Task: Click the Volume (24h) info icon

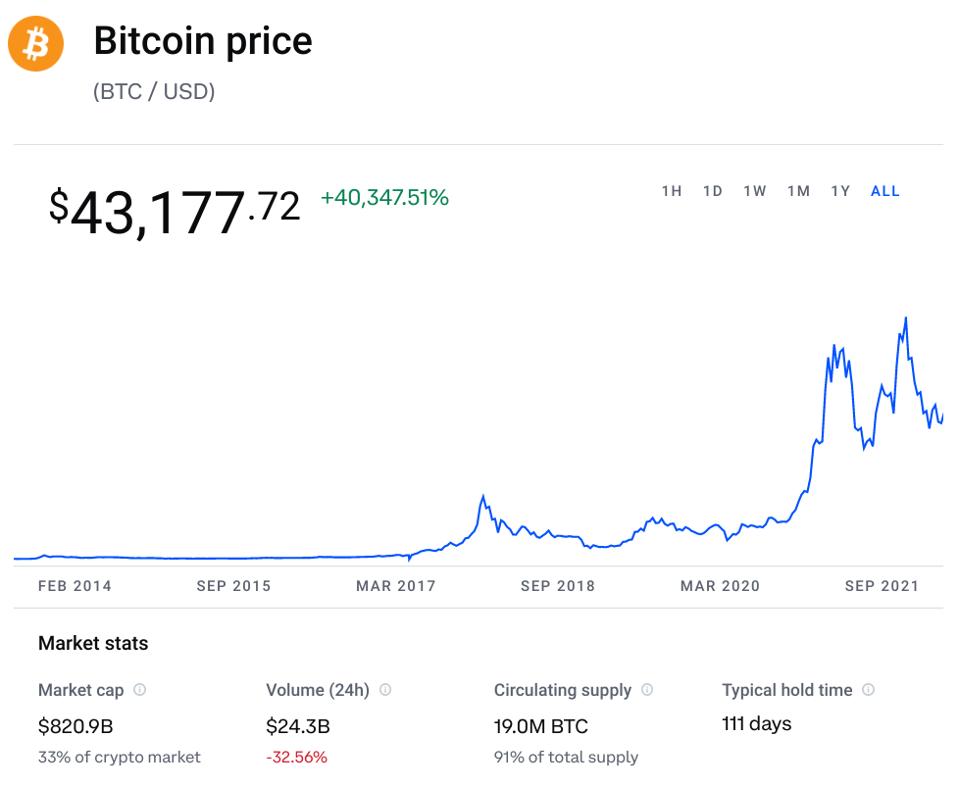Action: tap(386, 690)
